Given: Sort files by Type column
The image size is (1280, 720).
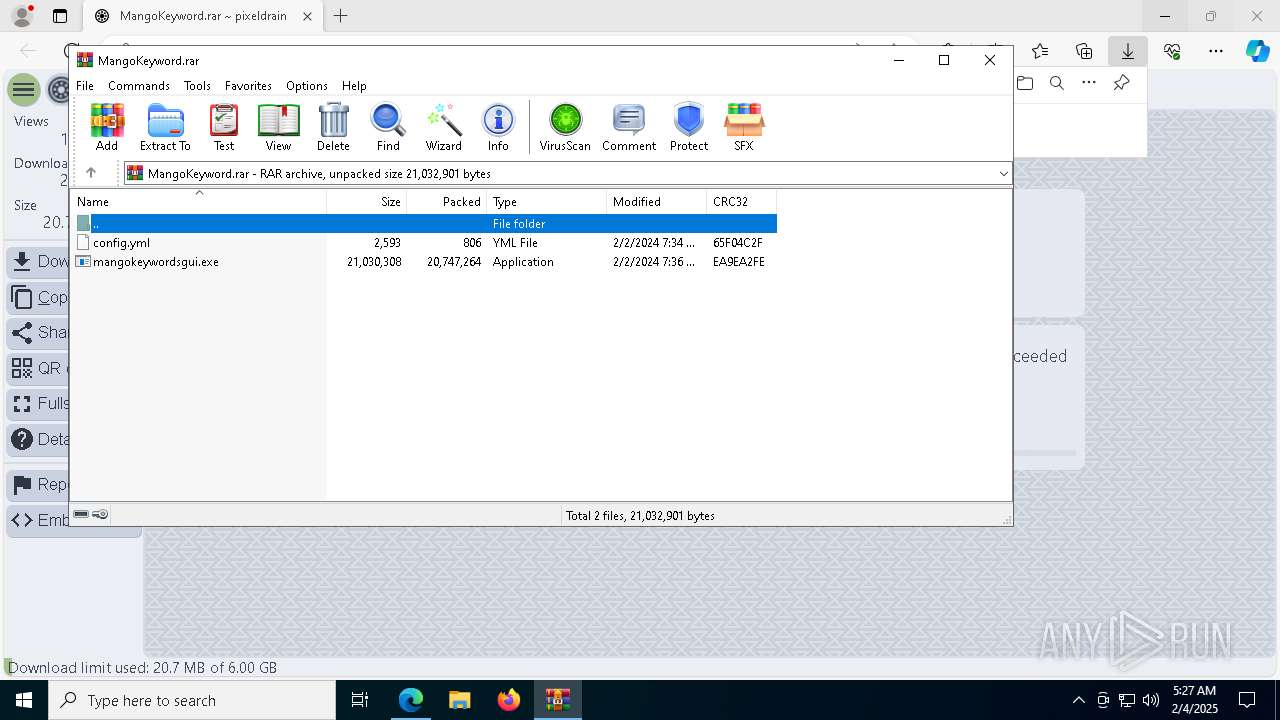Looking at the screenshot, I should point(547,202).
